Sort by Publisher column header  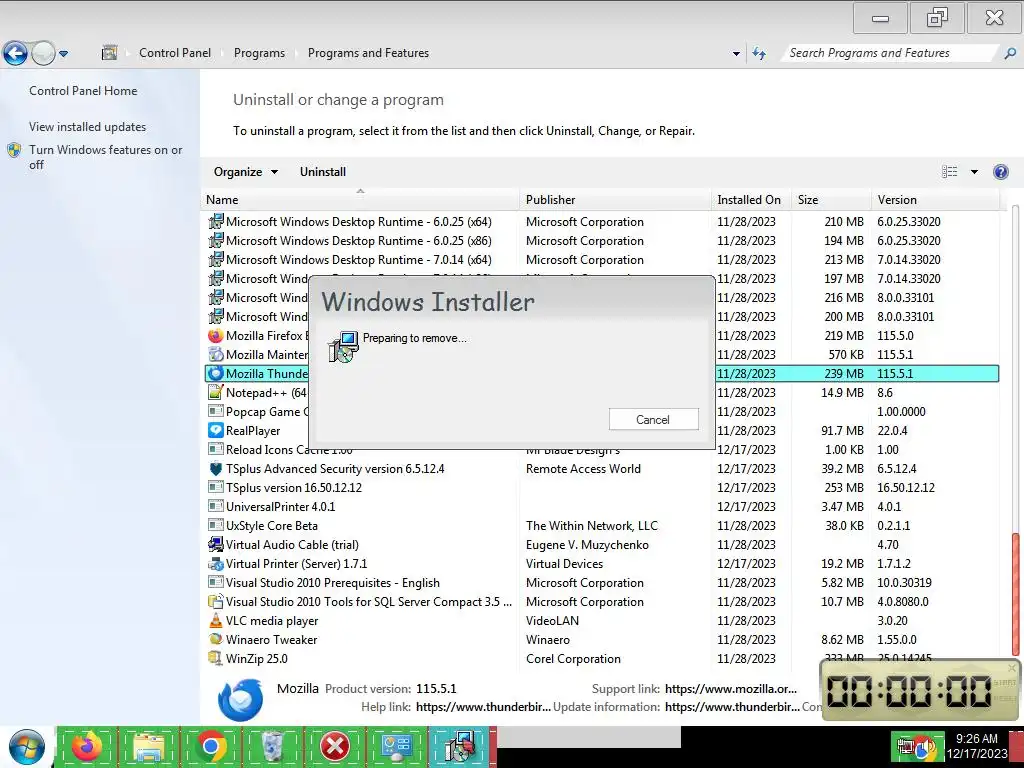coord(615,200)
